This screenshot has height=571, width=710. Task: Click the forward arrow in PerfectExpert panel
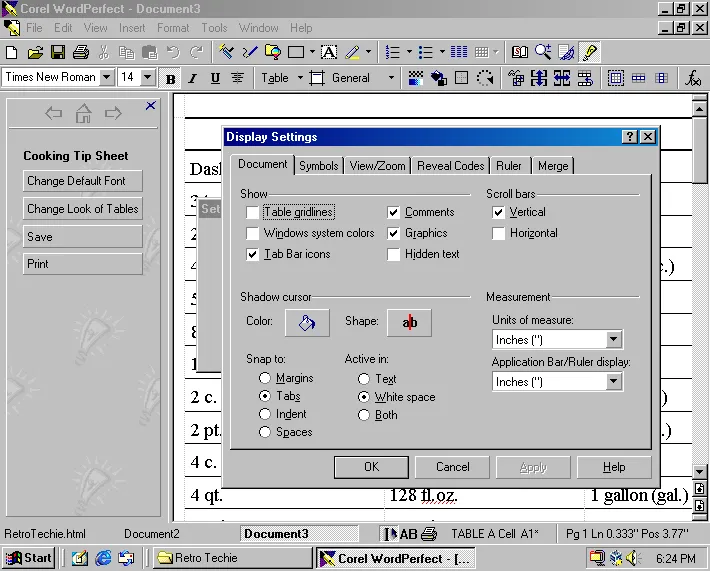[x=113, y=113]
